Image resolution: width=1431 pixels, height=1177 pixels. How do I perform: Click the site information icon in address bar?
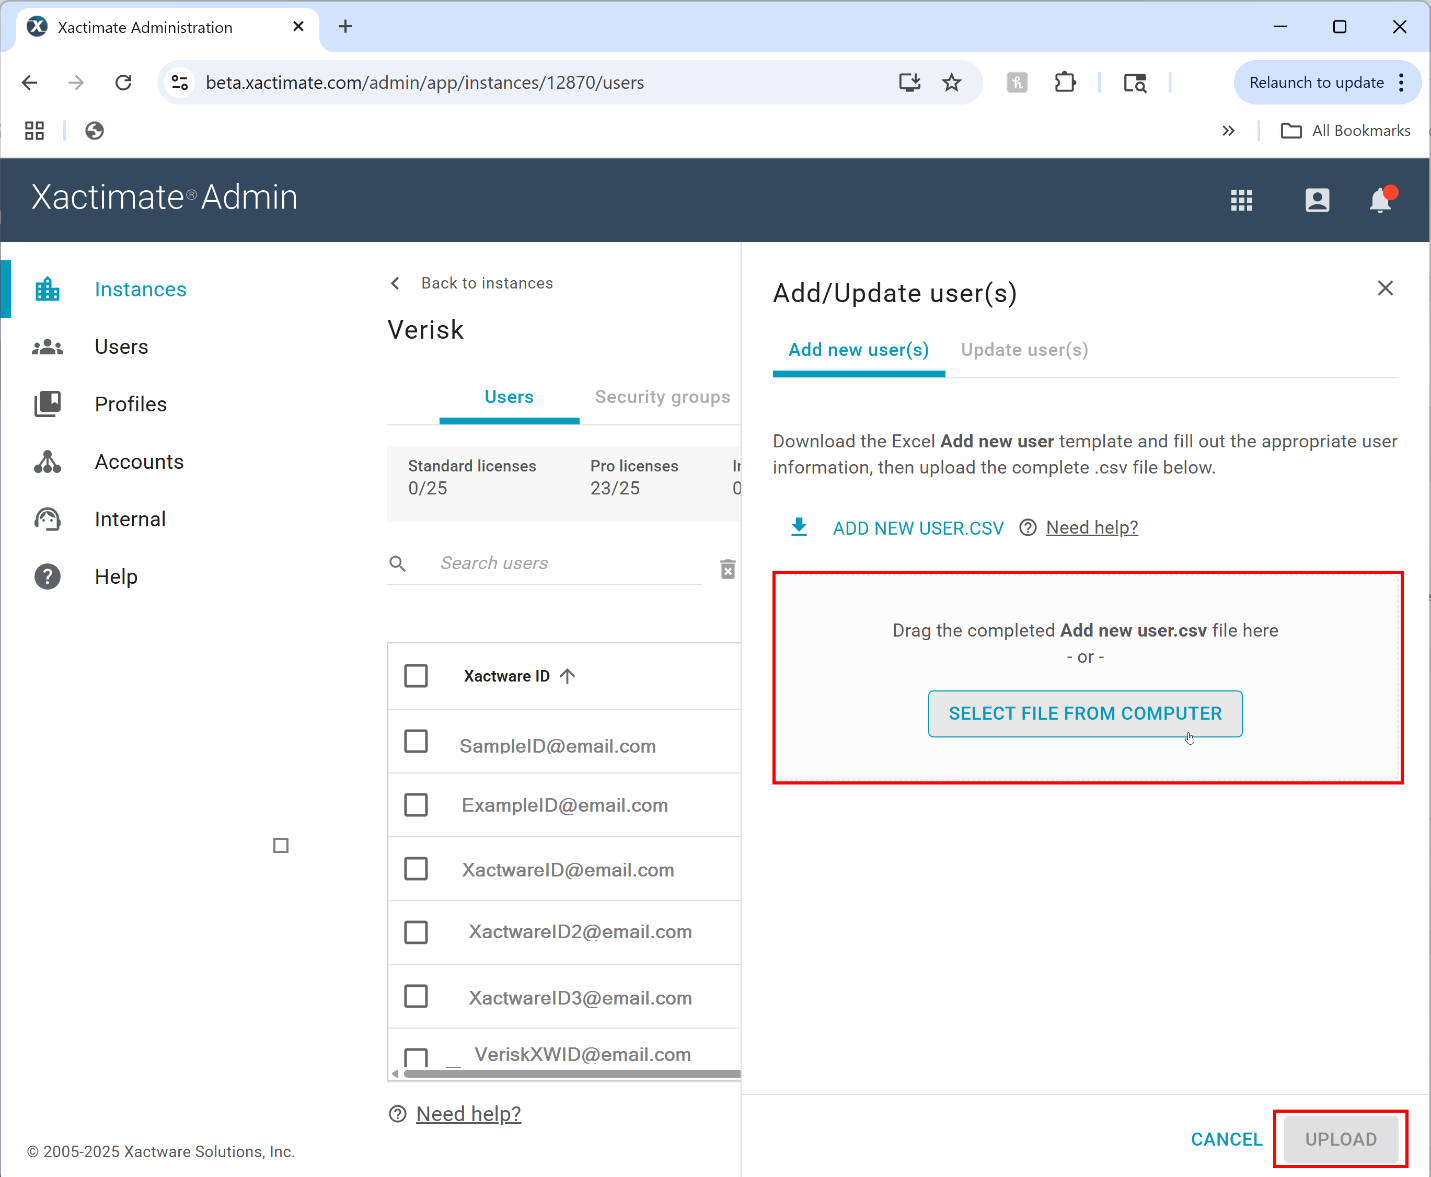click(x=180, y=83)
